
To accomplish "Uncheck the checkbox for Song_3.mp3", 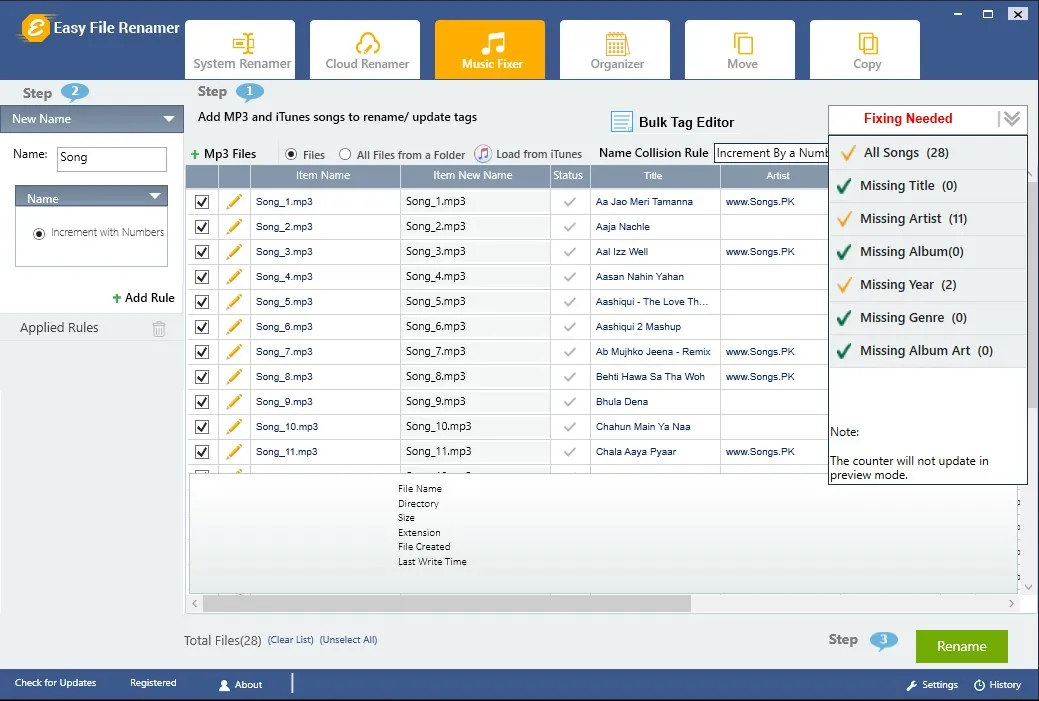I will point(202,252).
